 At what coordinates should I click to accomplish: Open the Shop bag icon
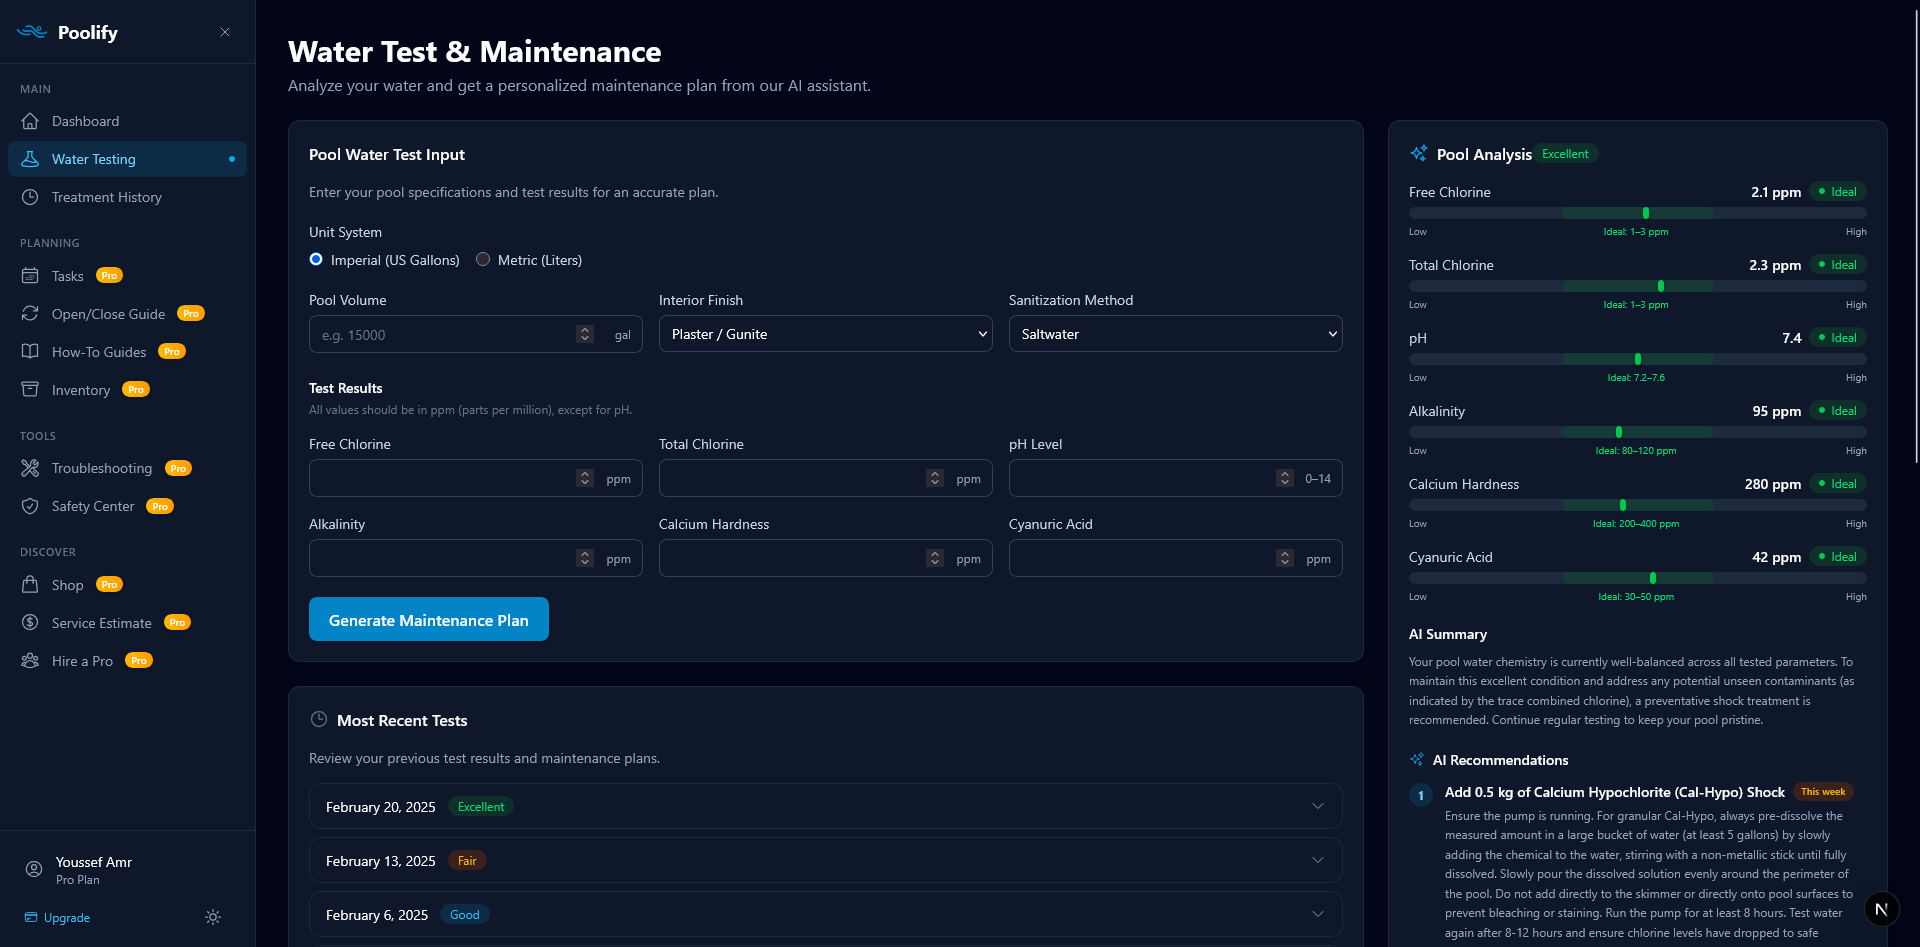pos(31,584)
